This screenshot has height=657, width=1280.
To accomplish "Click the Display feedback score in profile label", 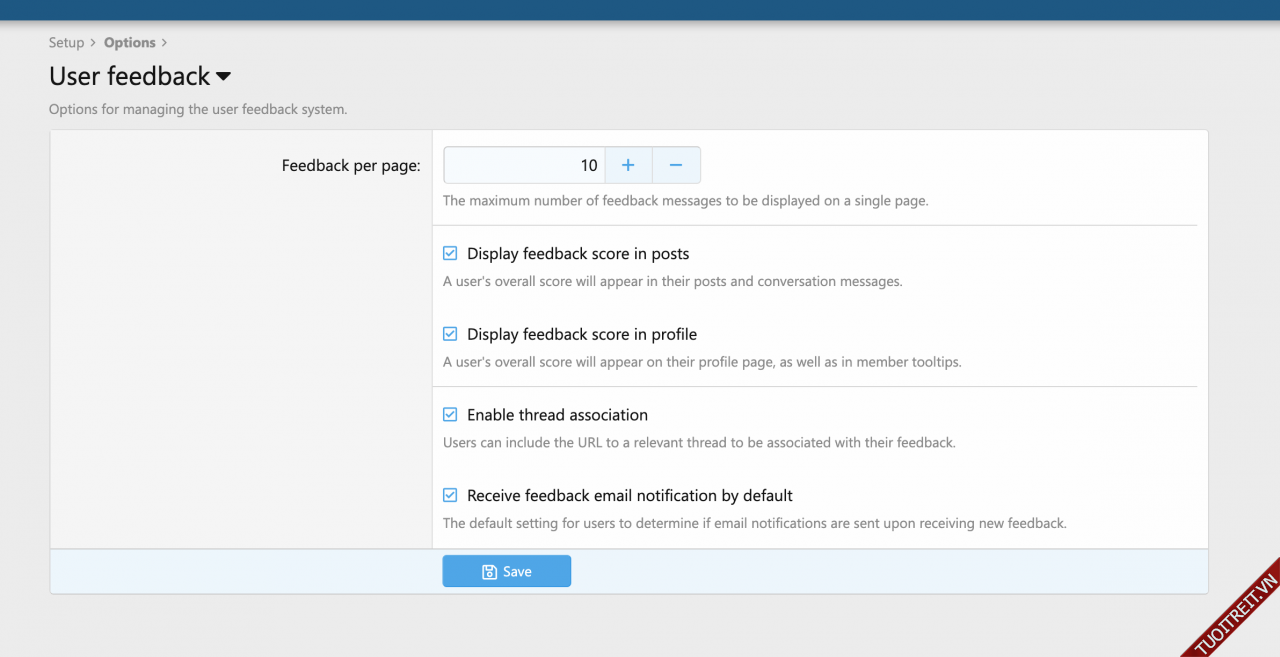I will tap(582, 334).
